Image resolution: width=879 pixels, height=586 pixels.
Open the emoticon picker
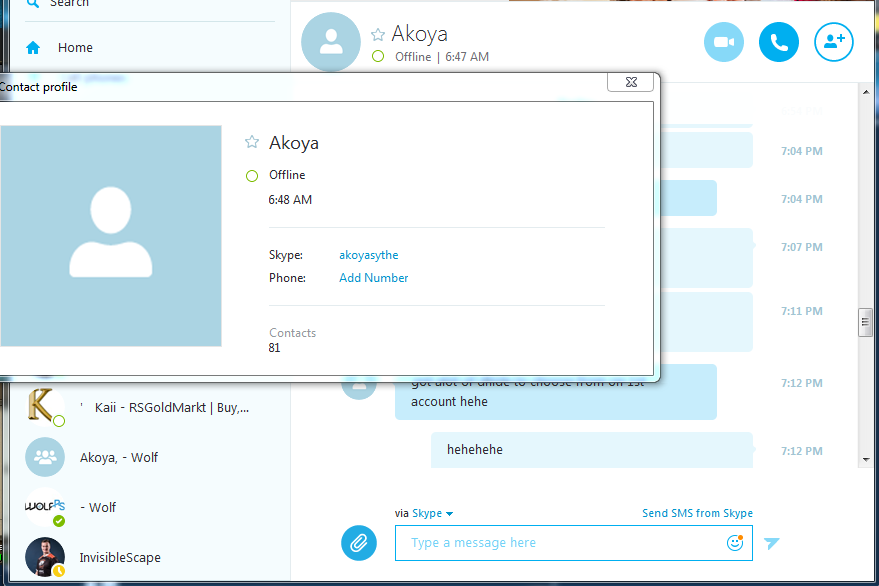[x=734, y=543]
